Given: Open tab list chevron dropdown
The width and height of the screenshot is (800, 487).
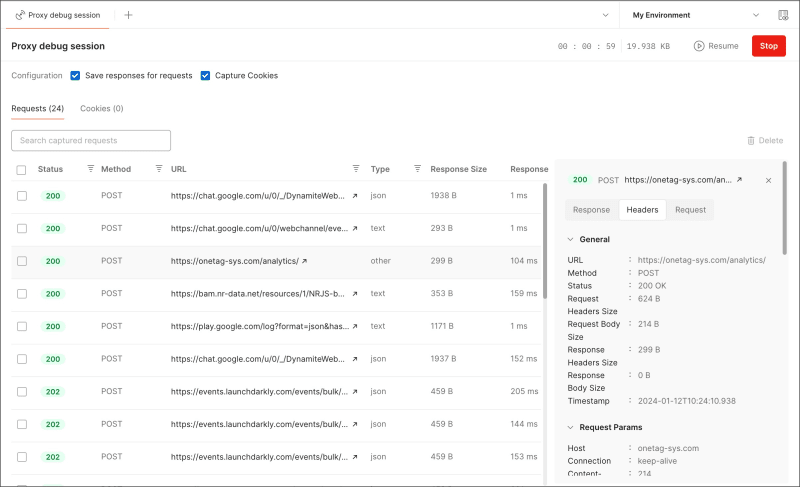Looking at the screenshot, I should pyautogui.click(x=606, y=15).
